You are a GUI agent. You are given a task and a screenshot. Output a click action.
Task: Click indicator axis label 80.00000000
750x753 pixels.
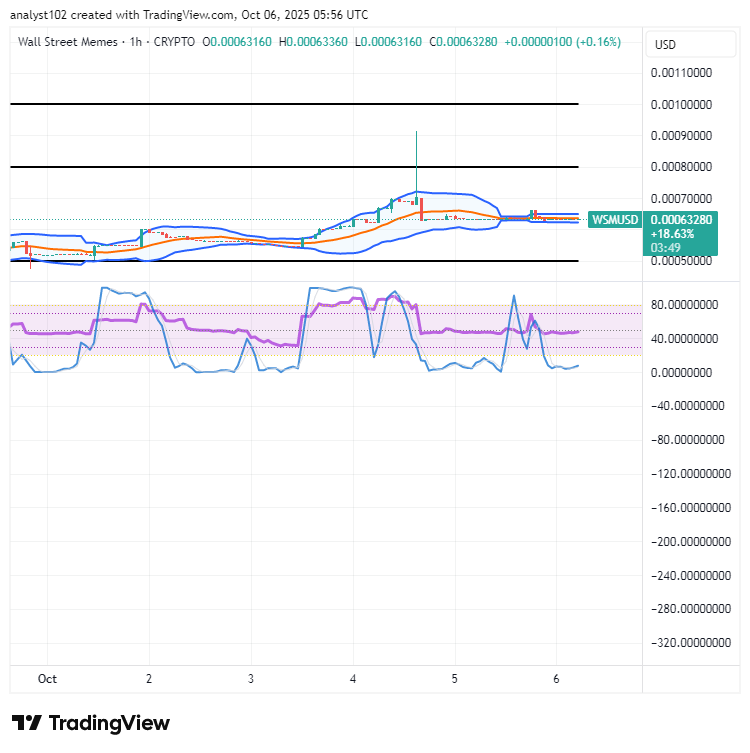click(x=684, y=305)
